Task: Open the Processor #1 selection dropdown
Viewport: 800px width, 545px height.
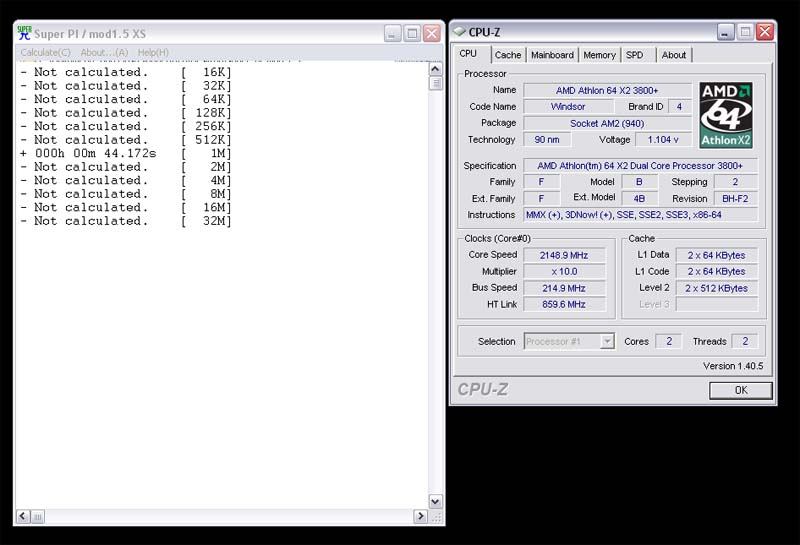Action: [569, 341]
